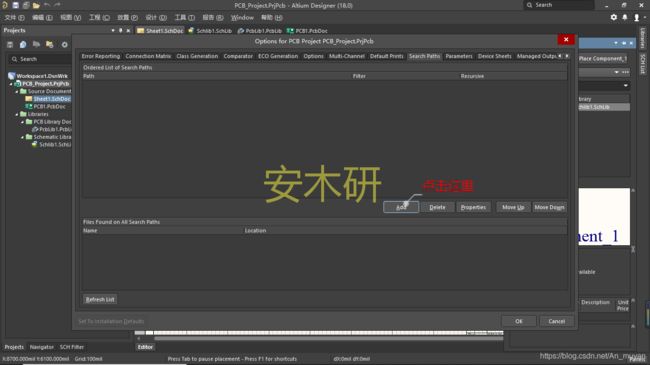Click the Projects panel gear settings icon

(x=64, y=44)
